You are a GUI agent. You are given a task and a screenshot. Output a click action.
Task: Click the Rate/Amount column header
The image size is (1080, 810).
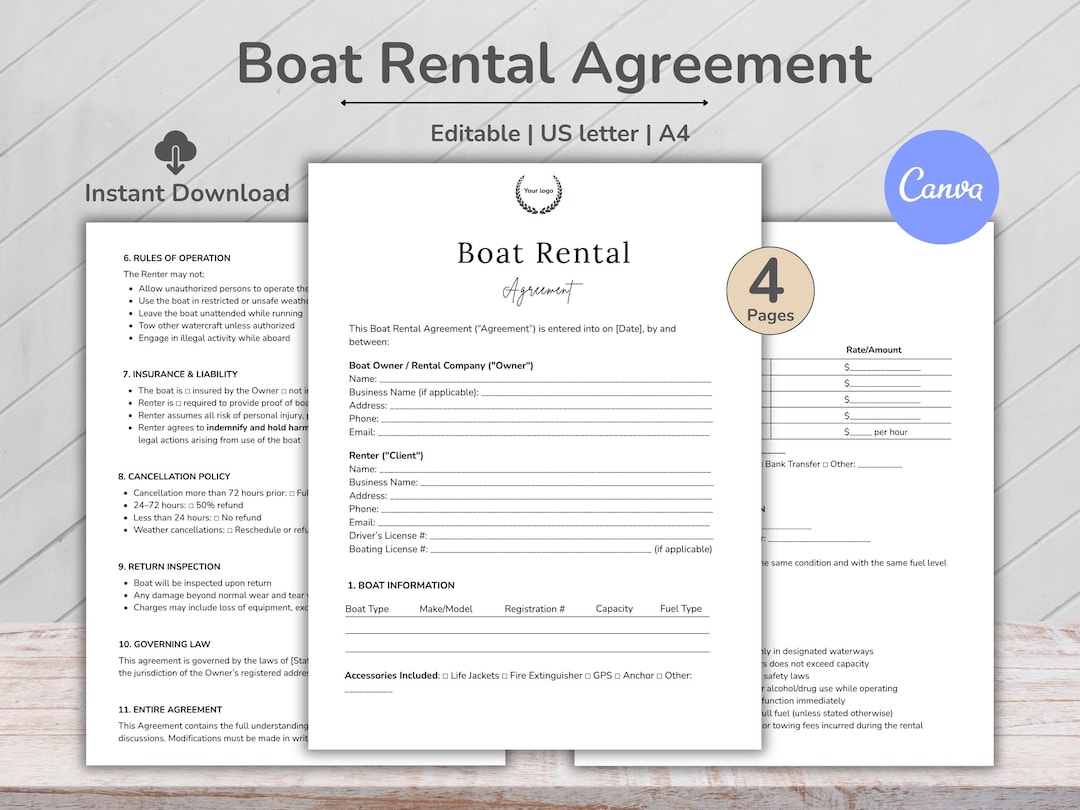coord(873,350)
